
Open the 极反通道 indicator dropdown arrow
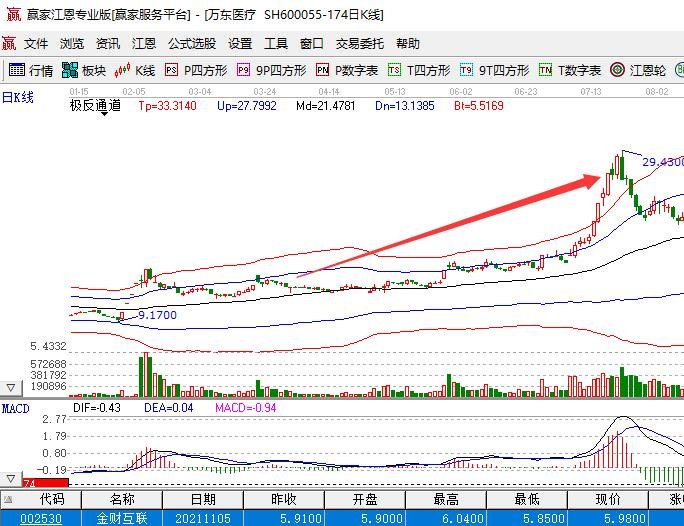point(104,114)
